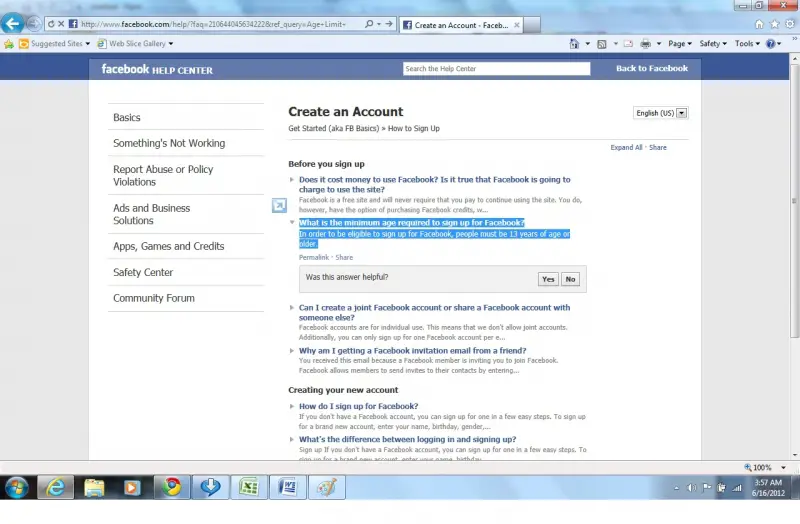Open Web Slice Gallery dropdown
Viewport: 800px width, 524px height.
tap(171, 44)
